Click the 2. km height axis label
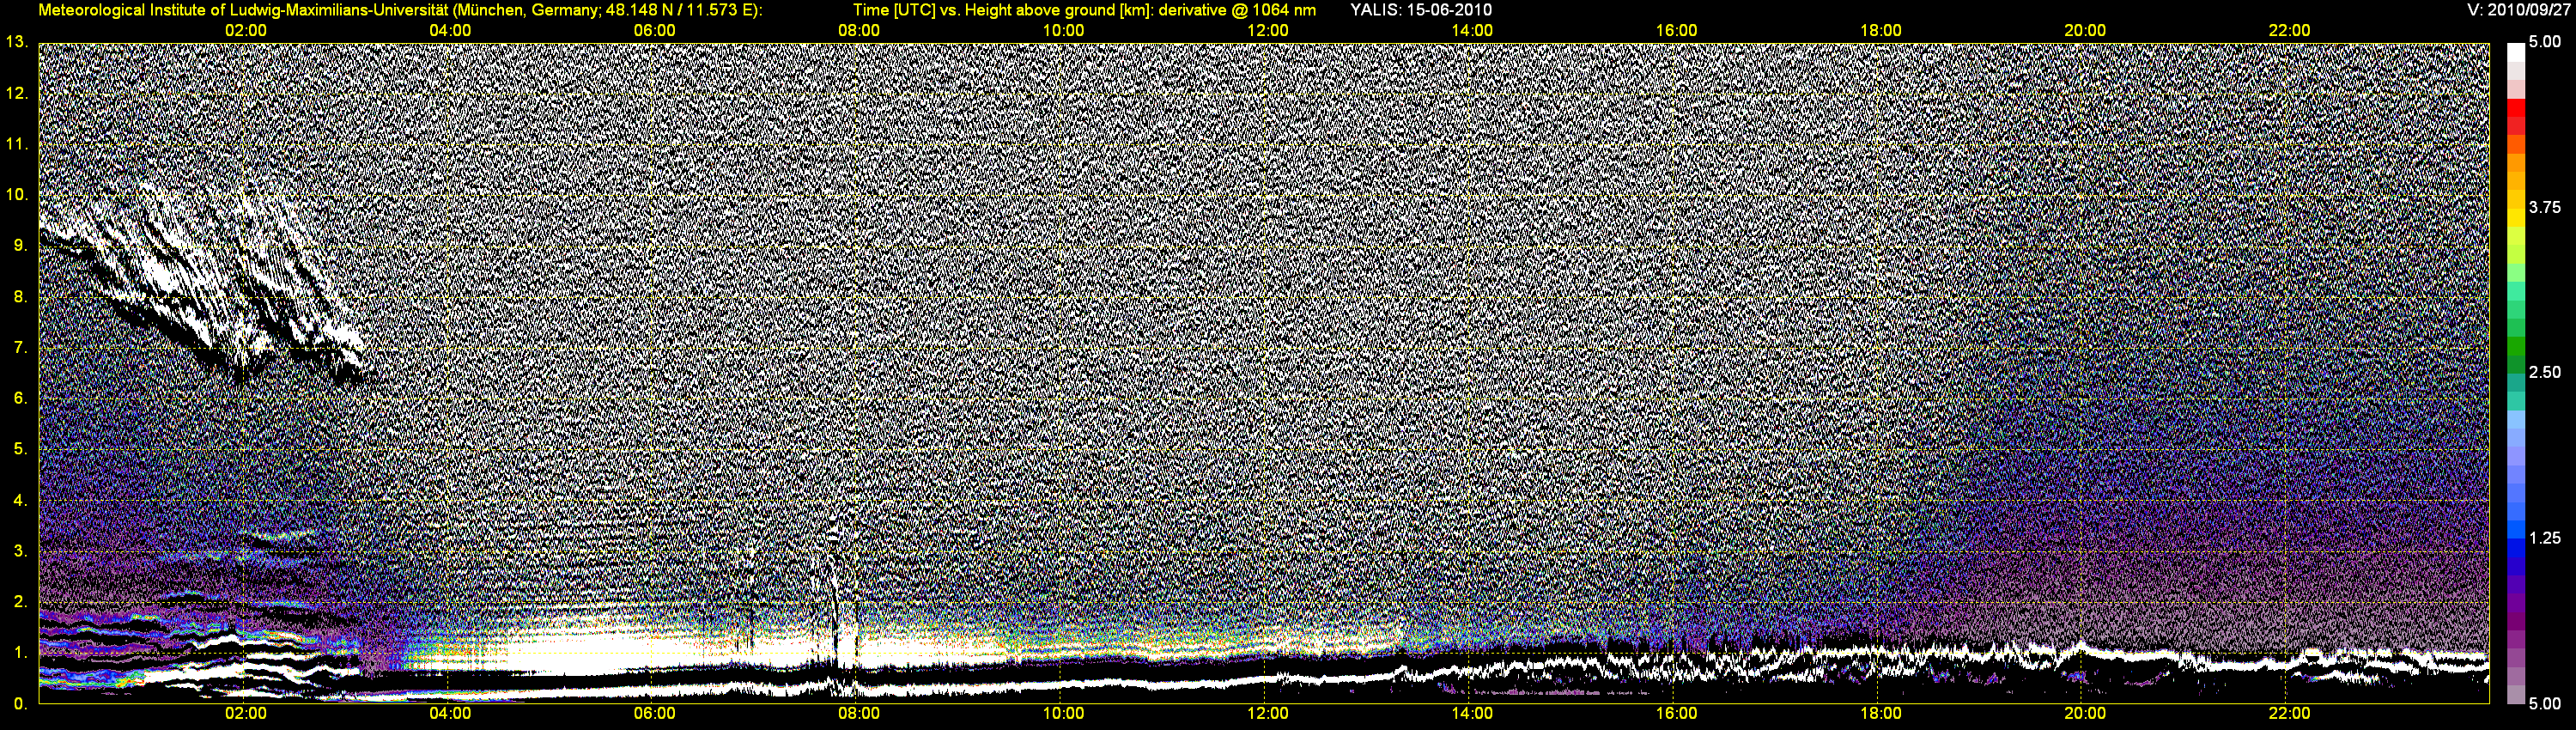This screenshot has height=730, width=2576. click(21, 601)
